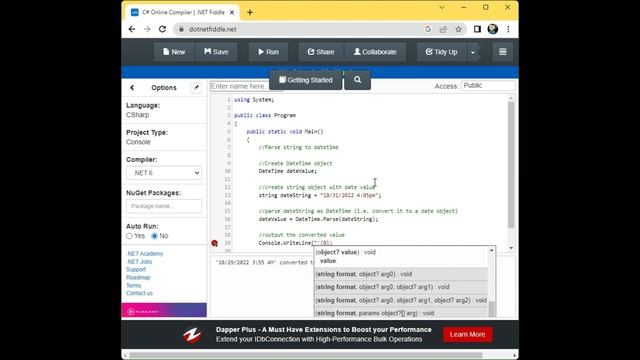The width and height of the screenshot is (640, 360).
Task: Click the autocomplete popup scroll up arrow
Action: [492, 250]
